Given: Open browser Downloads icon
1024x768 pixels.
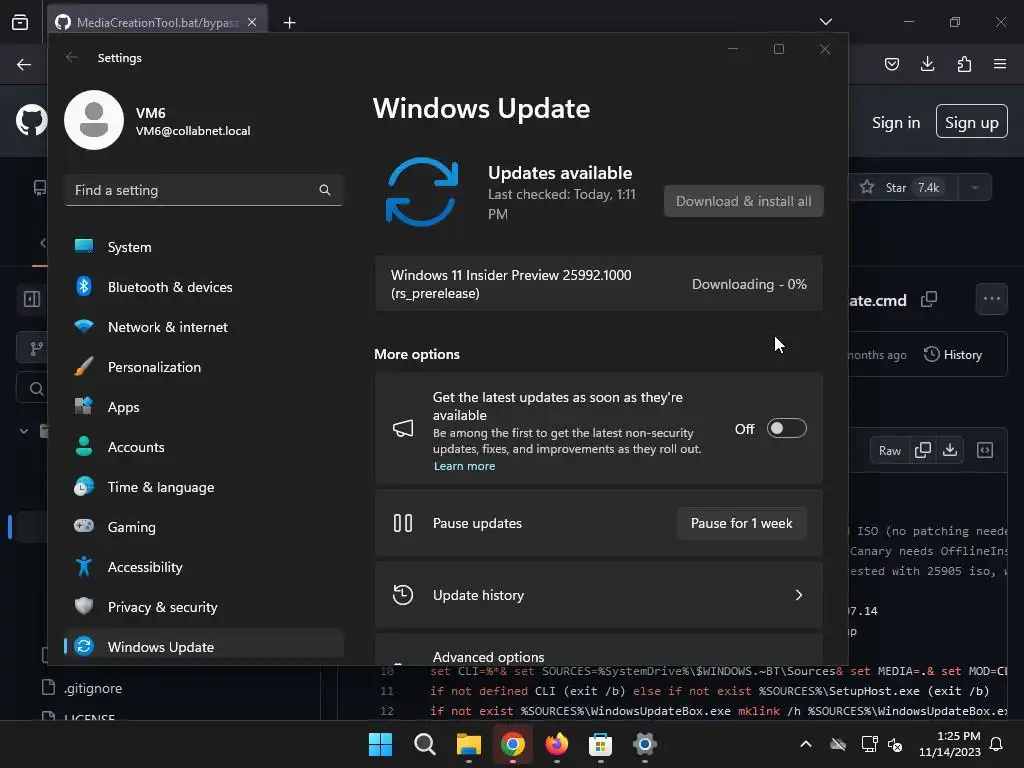Looking at the screenshot, I should [x=927, y=64].
